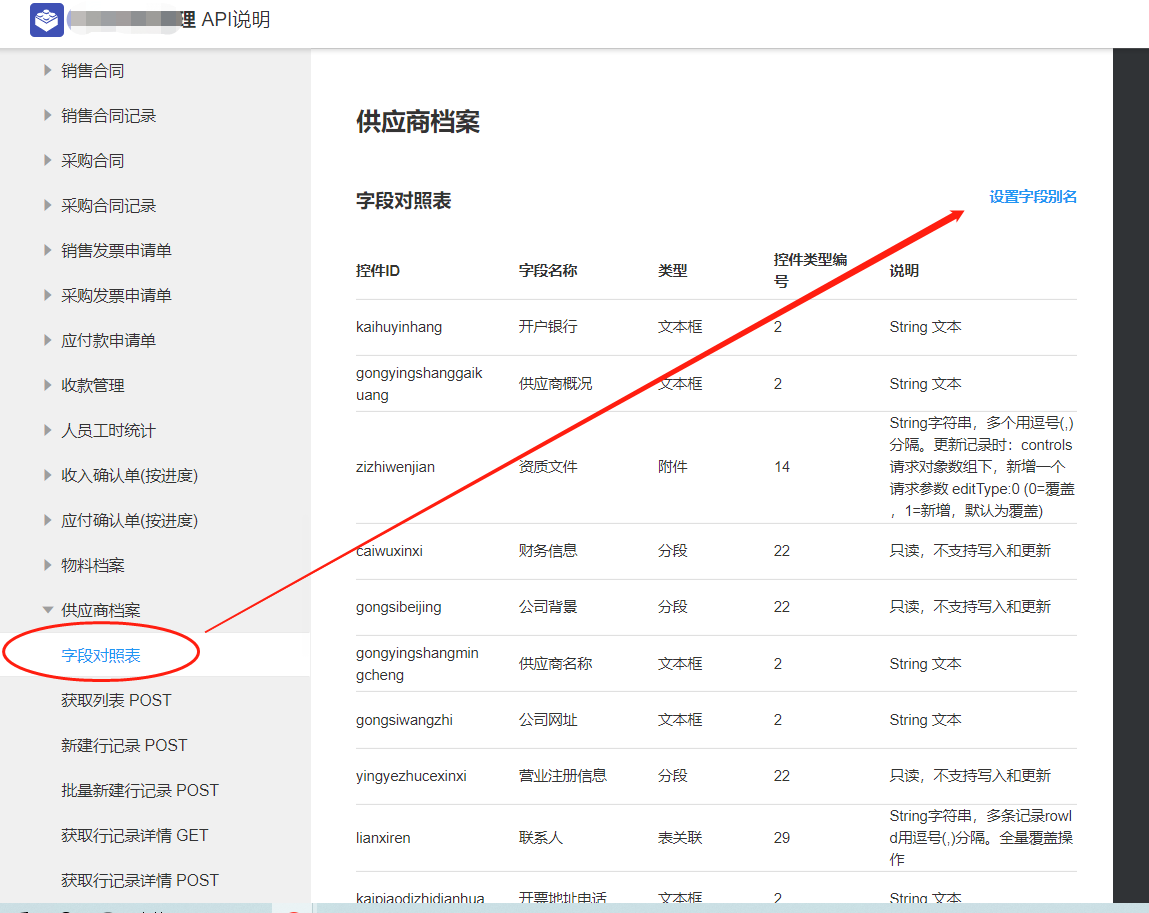Expand the 销售合同记录 section arrow
This screenshot has width=1149, height=913.
coord(47,116)
